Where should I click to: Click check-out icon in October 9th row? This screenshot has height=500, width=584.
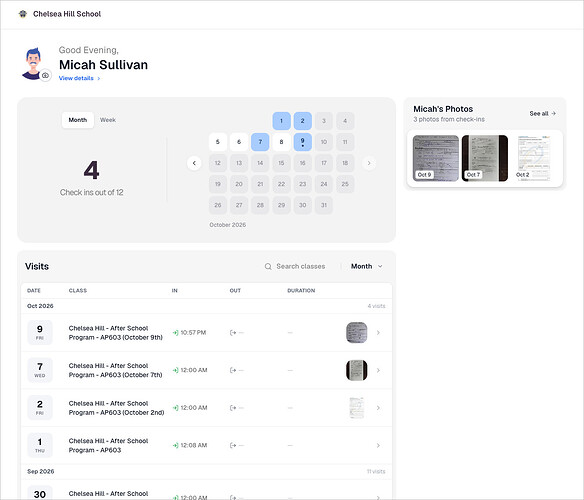233,333
